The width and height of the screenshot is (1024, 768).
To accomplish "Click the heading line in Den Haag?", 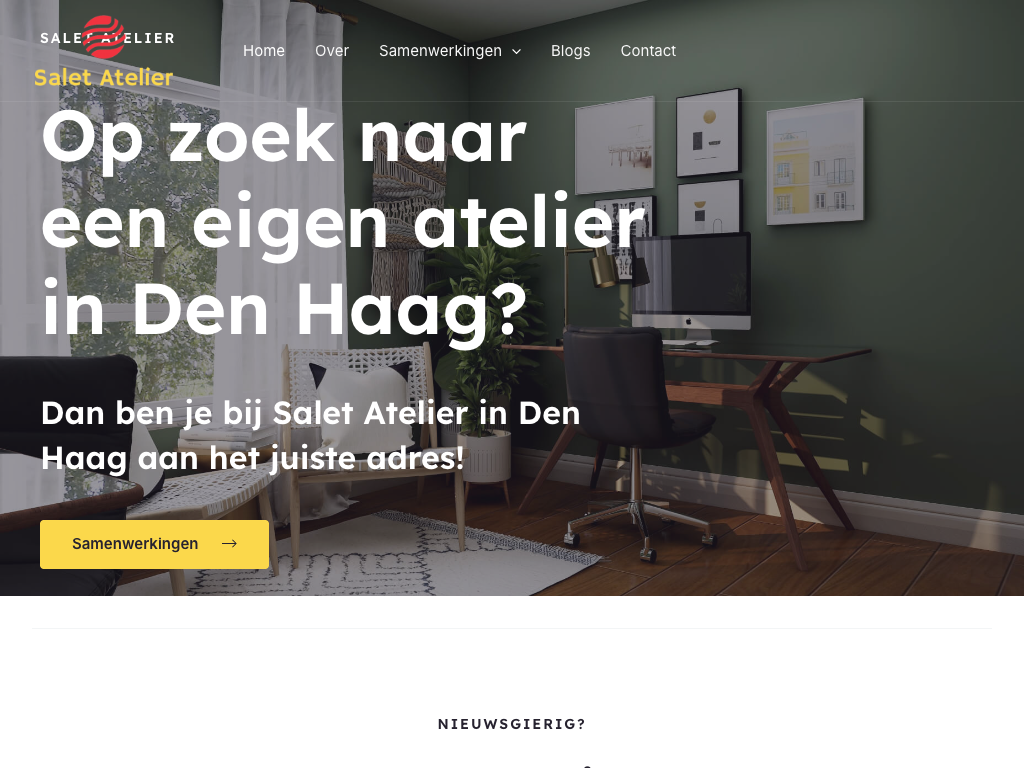I will click(283, 308).
